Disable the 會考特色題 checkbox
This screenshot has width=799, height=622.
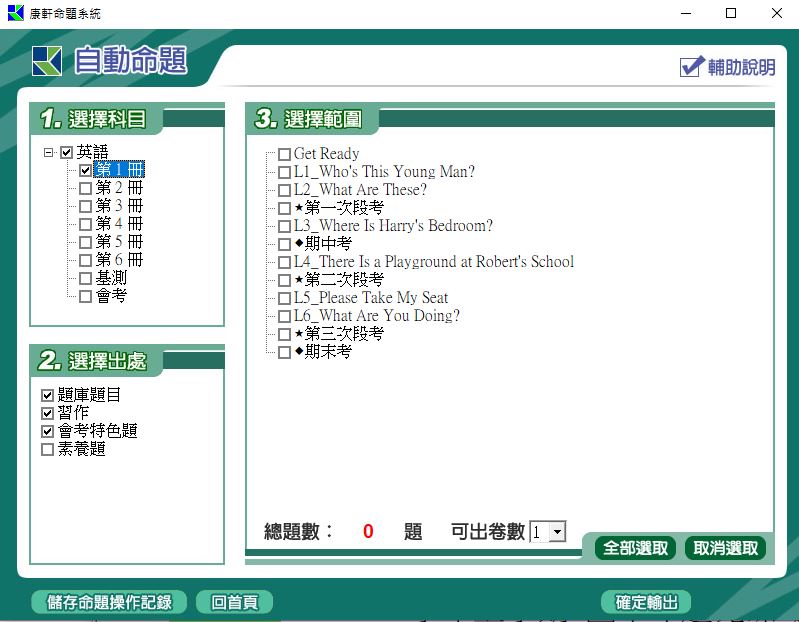[47, 432]
